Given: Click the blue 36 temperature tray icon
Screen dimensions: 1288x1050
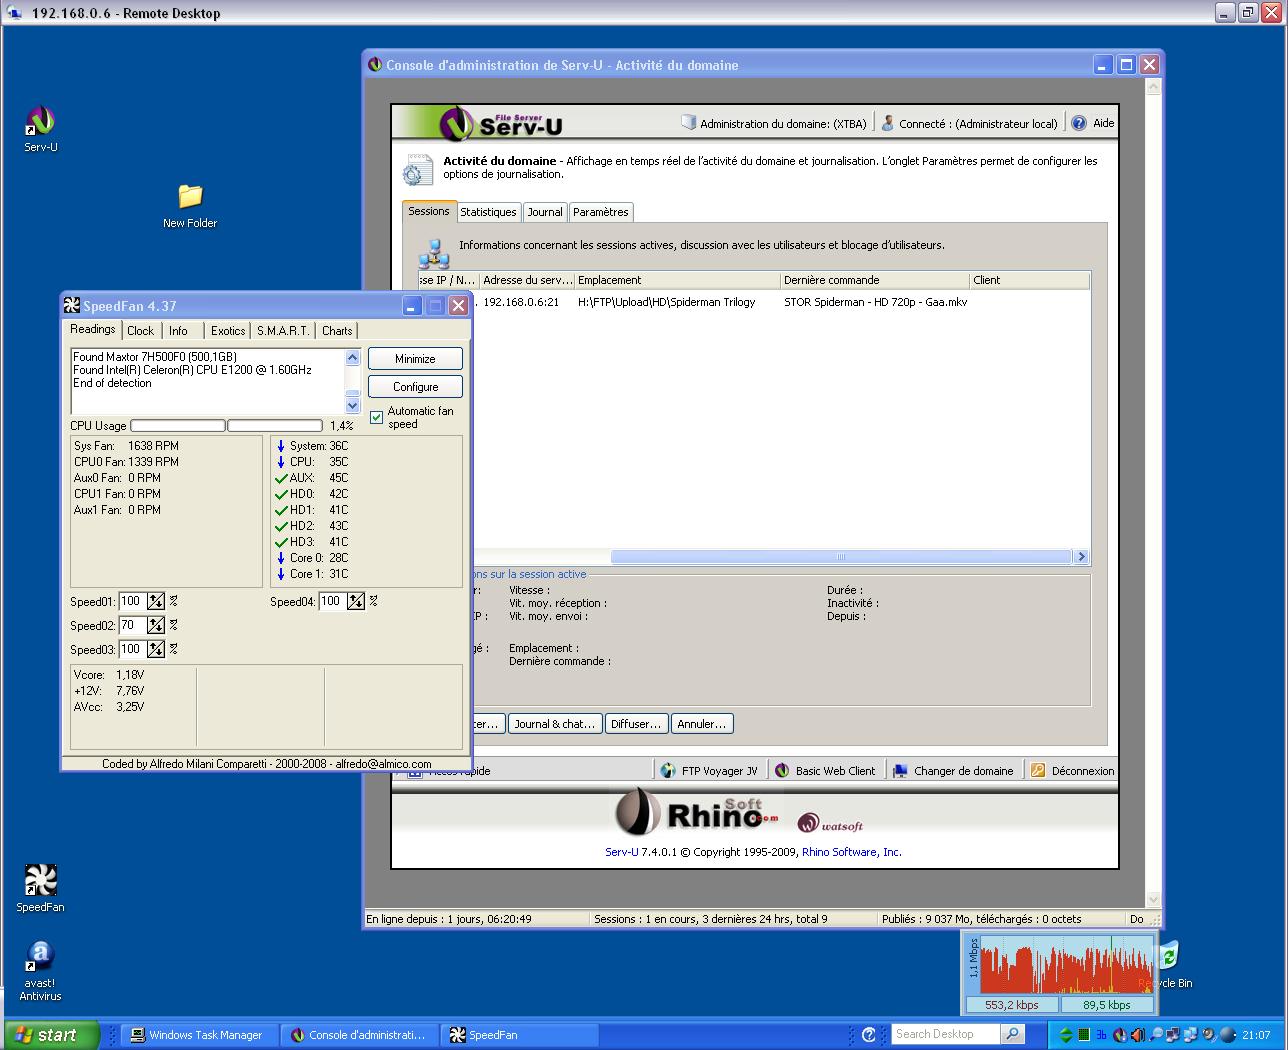Looking at the screenshot, I should [1102, 1035].
